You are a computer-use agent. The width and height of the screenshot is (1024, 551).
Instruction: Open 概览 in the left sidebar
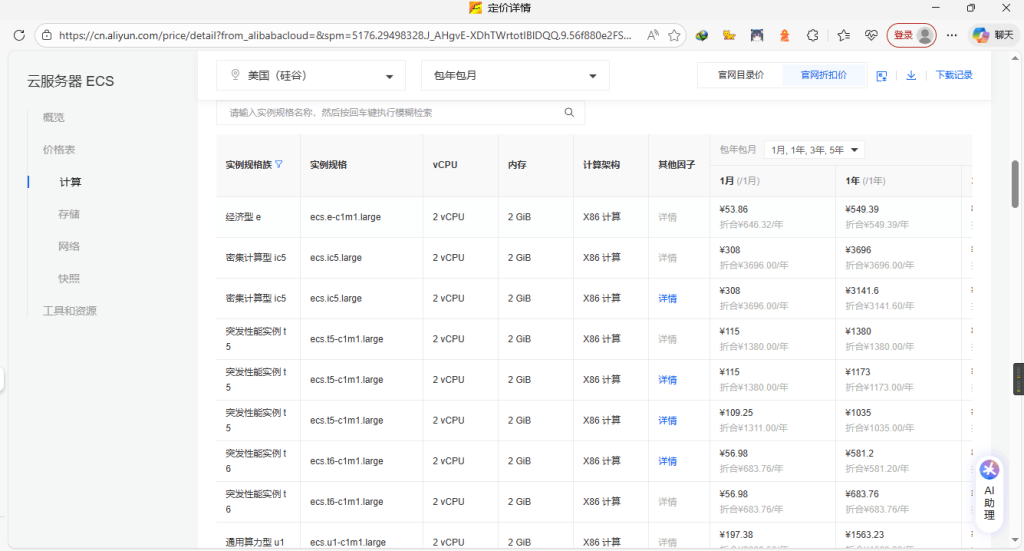tap(53, 117)
